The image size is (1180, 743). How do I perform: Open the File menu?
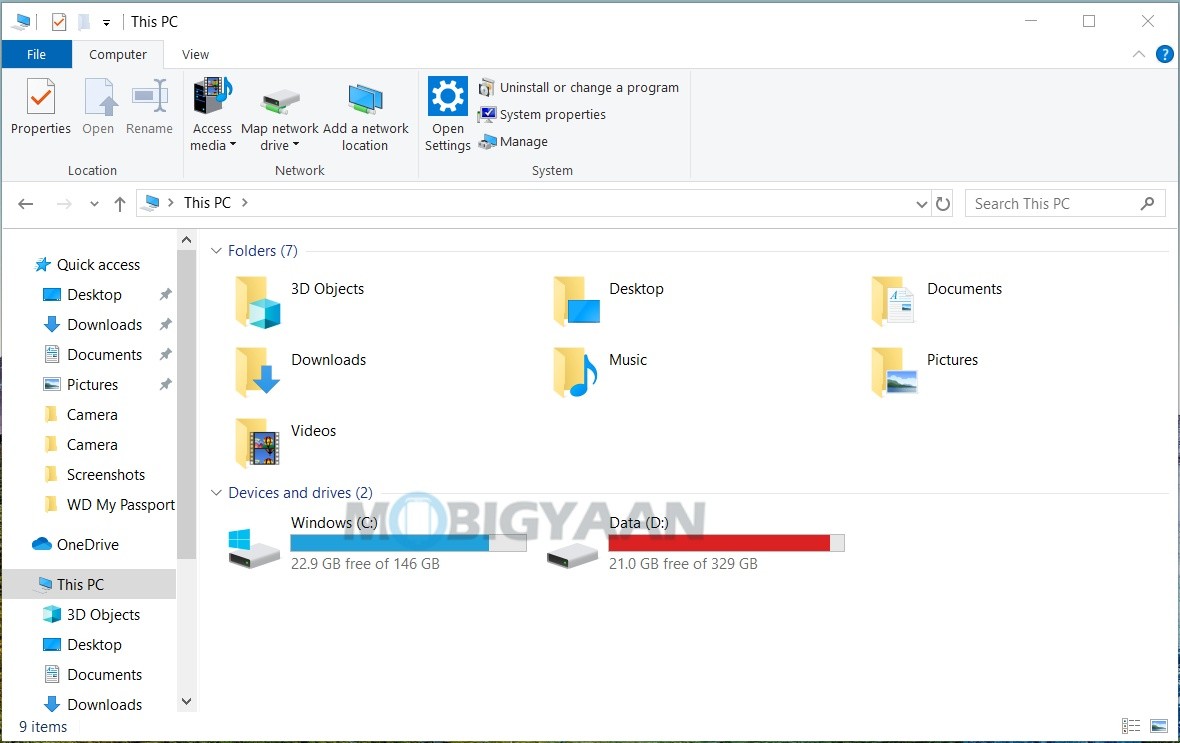(x=36, y=54)
